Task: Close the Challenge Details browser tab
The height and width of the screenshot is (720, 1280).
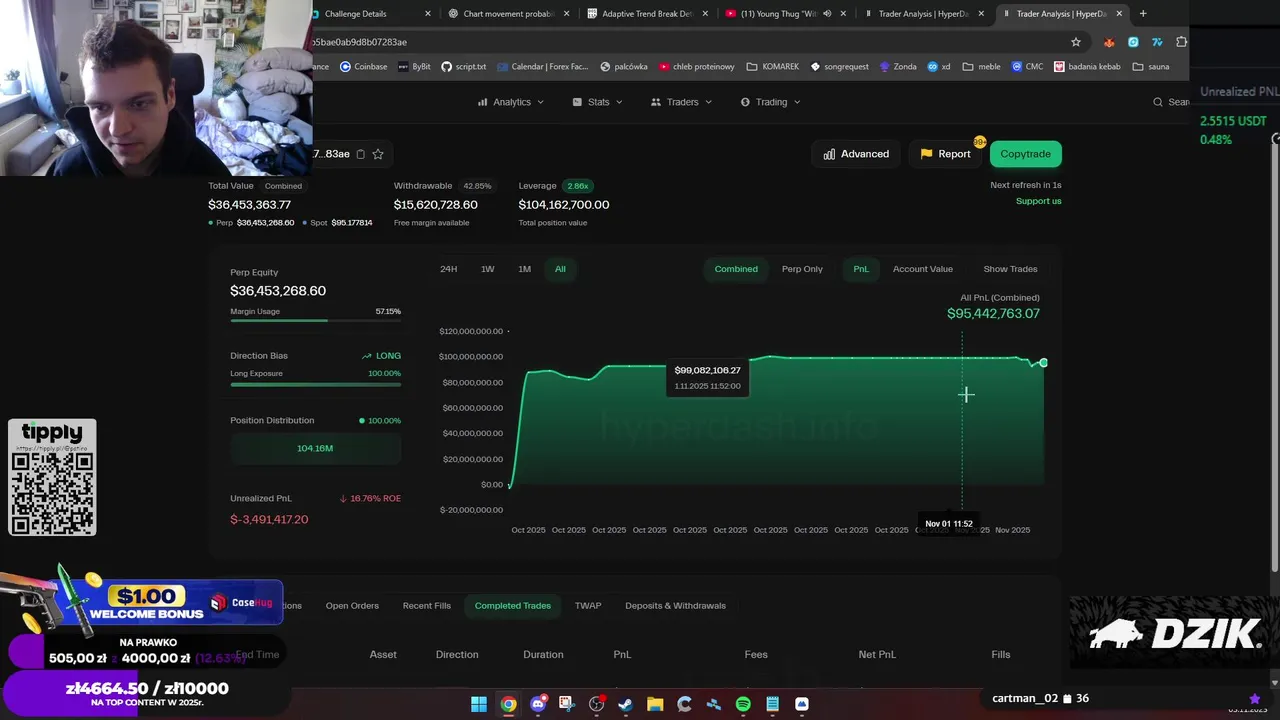Action: coord(428,14)
